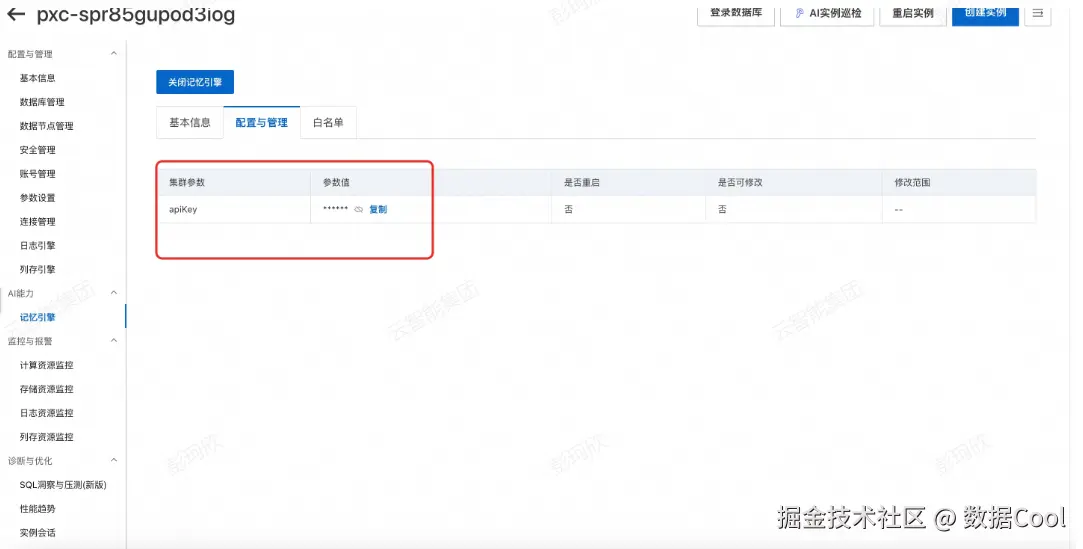Open 数据库管理 in the sidebar
1083x549 pixels.
point(42,102)
